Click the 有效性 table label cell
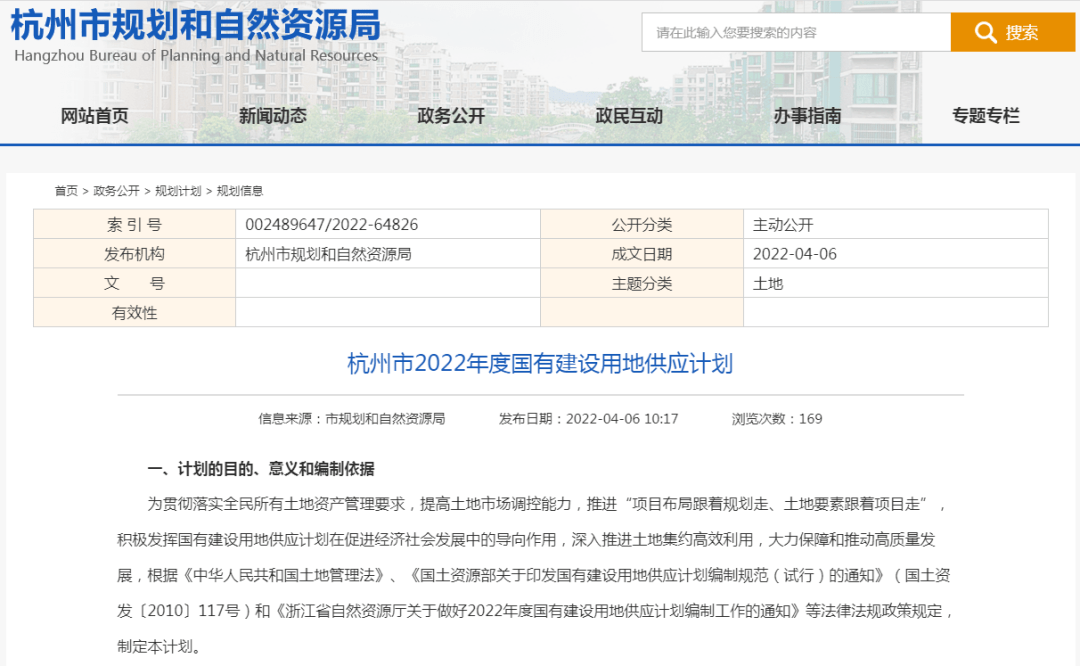The height and width of the screenshot is (666, 1080). pos(134,313)
